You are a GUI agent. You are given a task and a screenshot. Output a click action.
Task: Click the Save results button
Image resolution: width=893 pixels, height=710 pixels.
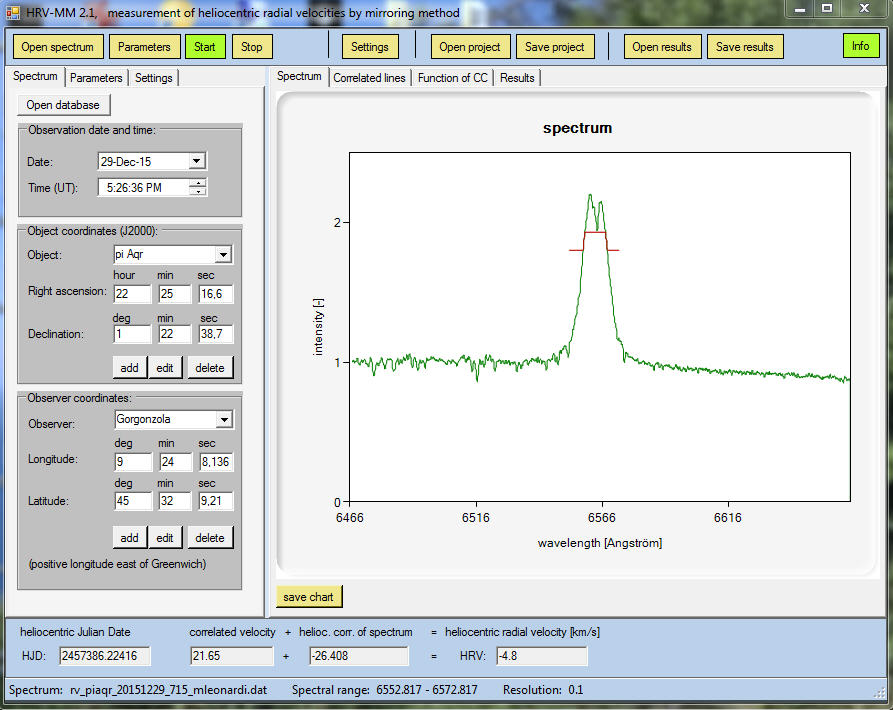[x=744, y=47]
